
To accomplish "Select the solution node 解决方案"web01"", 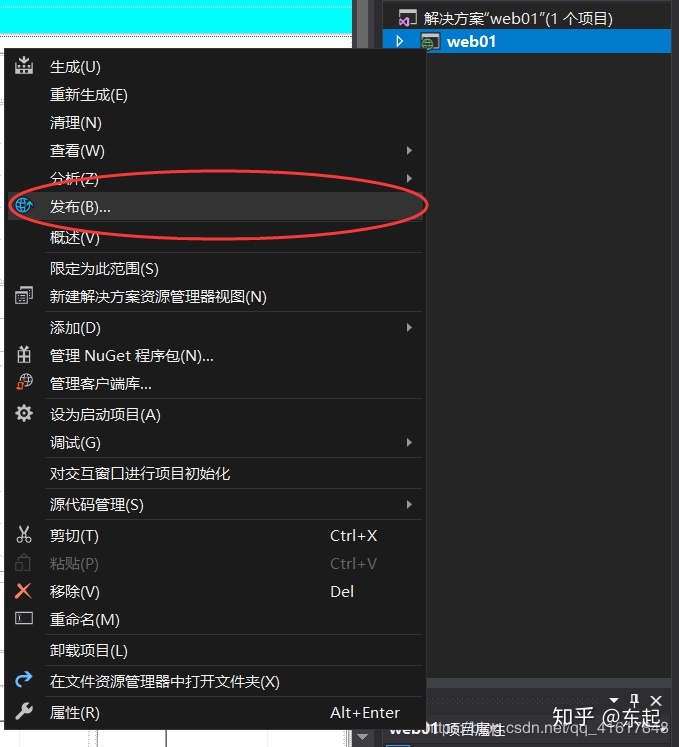I will click(x=527, y=18).
